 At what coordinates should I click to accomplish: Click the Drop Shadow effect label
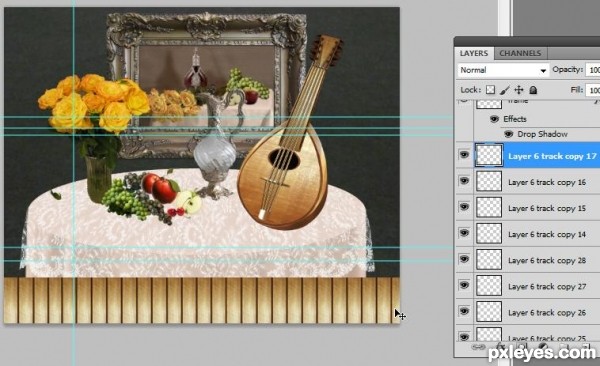click(542, 134)
